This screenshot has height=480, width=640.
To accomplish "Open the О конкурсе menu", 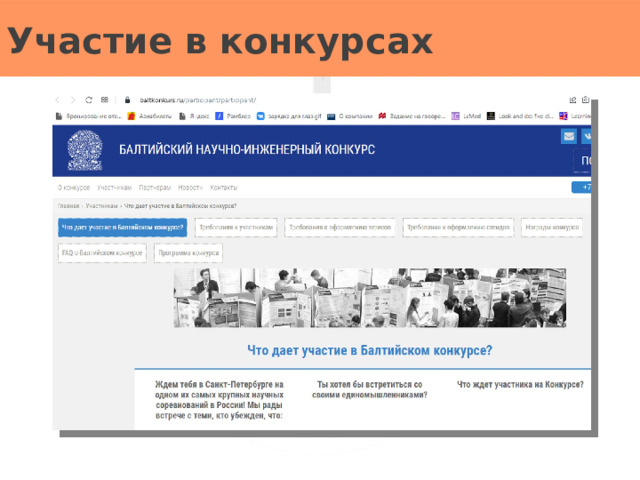I will pos(73,187).
